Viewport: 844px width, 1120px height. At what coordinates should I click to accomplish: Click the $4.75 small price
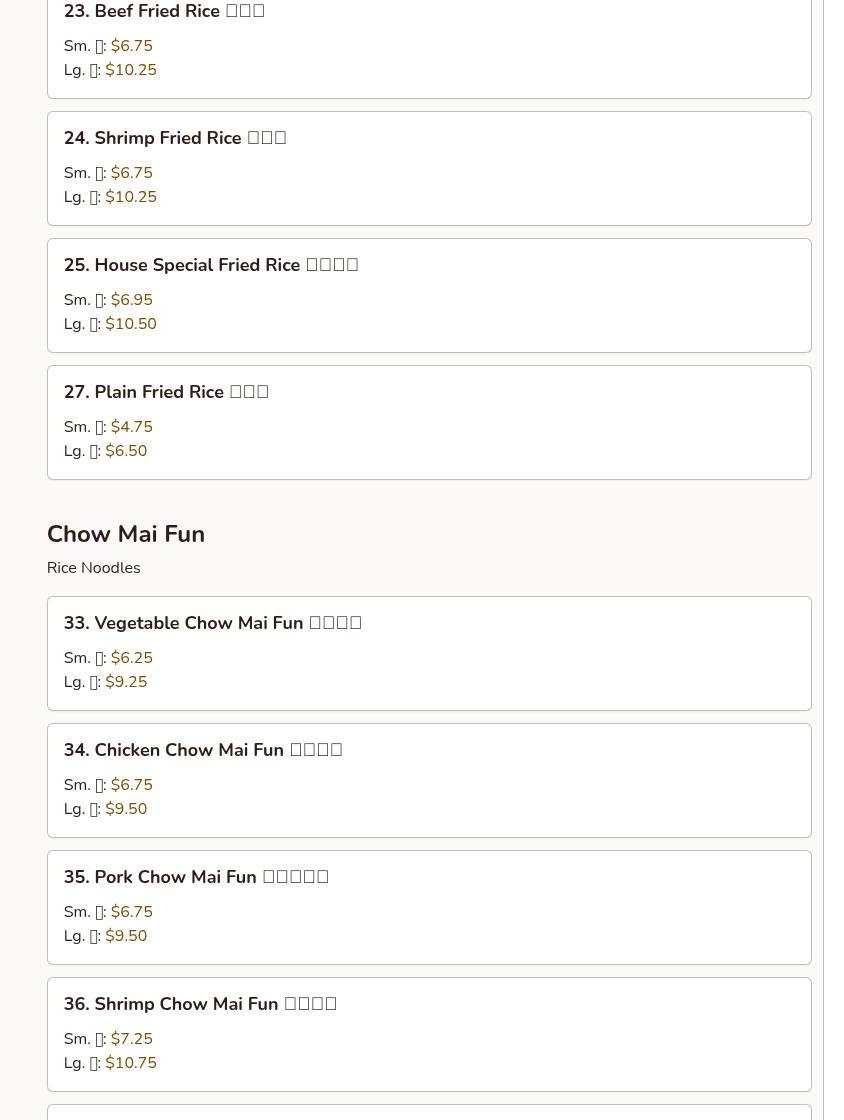[x=132, y=427]
